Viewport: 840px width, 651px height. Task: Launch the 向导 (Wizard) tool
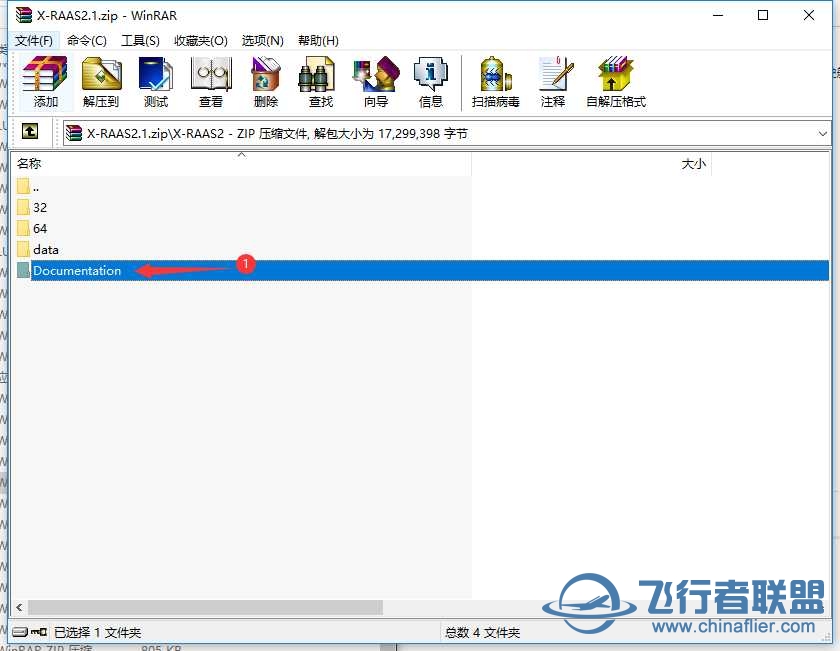click(376, 81)
